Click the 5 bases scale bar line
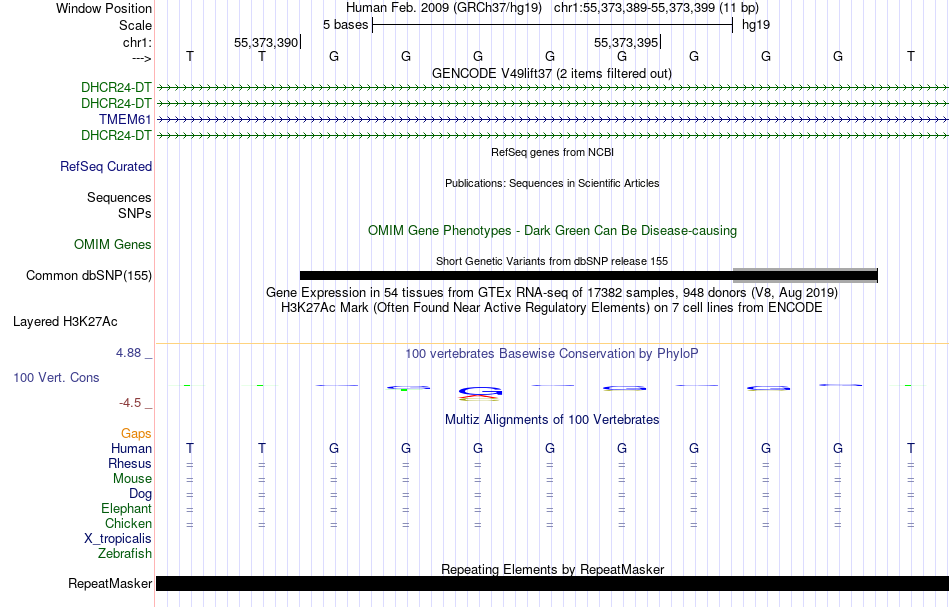 (553, 25)
